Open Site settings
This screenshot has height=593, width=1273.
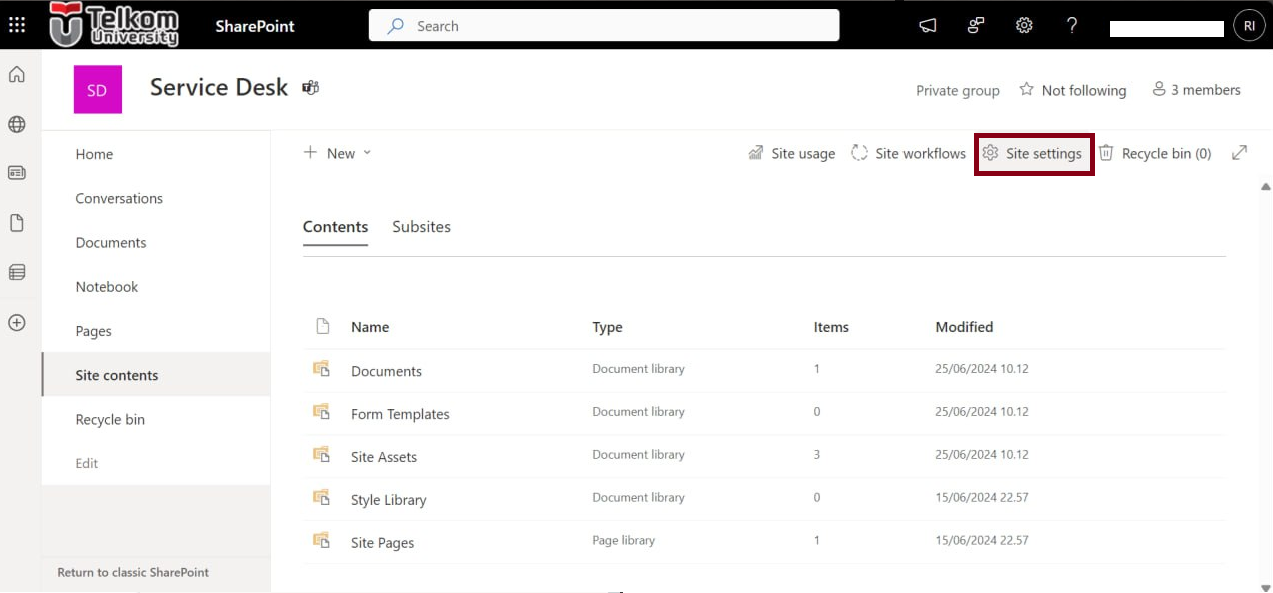click(1033, 154)
